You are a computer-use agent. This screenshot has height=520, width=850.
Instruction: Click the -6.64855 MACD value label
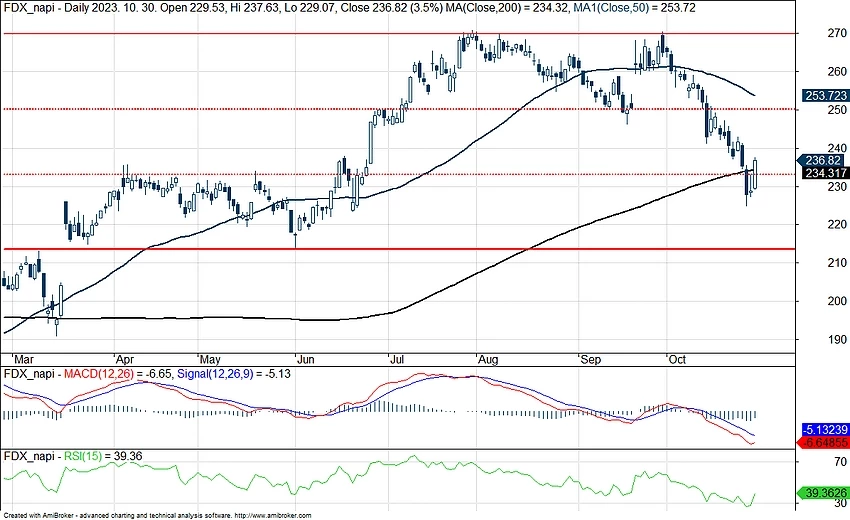coord(823,442)
